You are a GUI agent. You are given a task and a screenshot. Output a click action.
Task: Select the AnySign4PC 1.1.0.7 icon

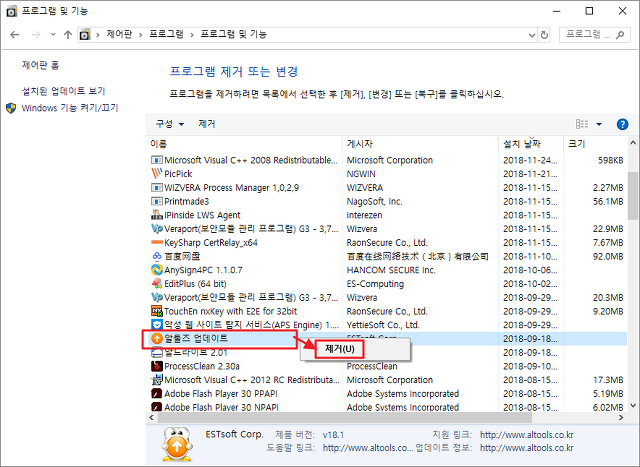coord(157,270)
